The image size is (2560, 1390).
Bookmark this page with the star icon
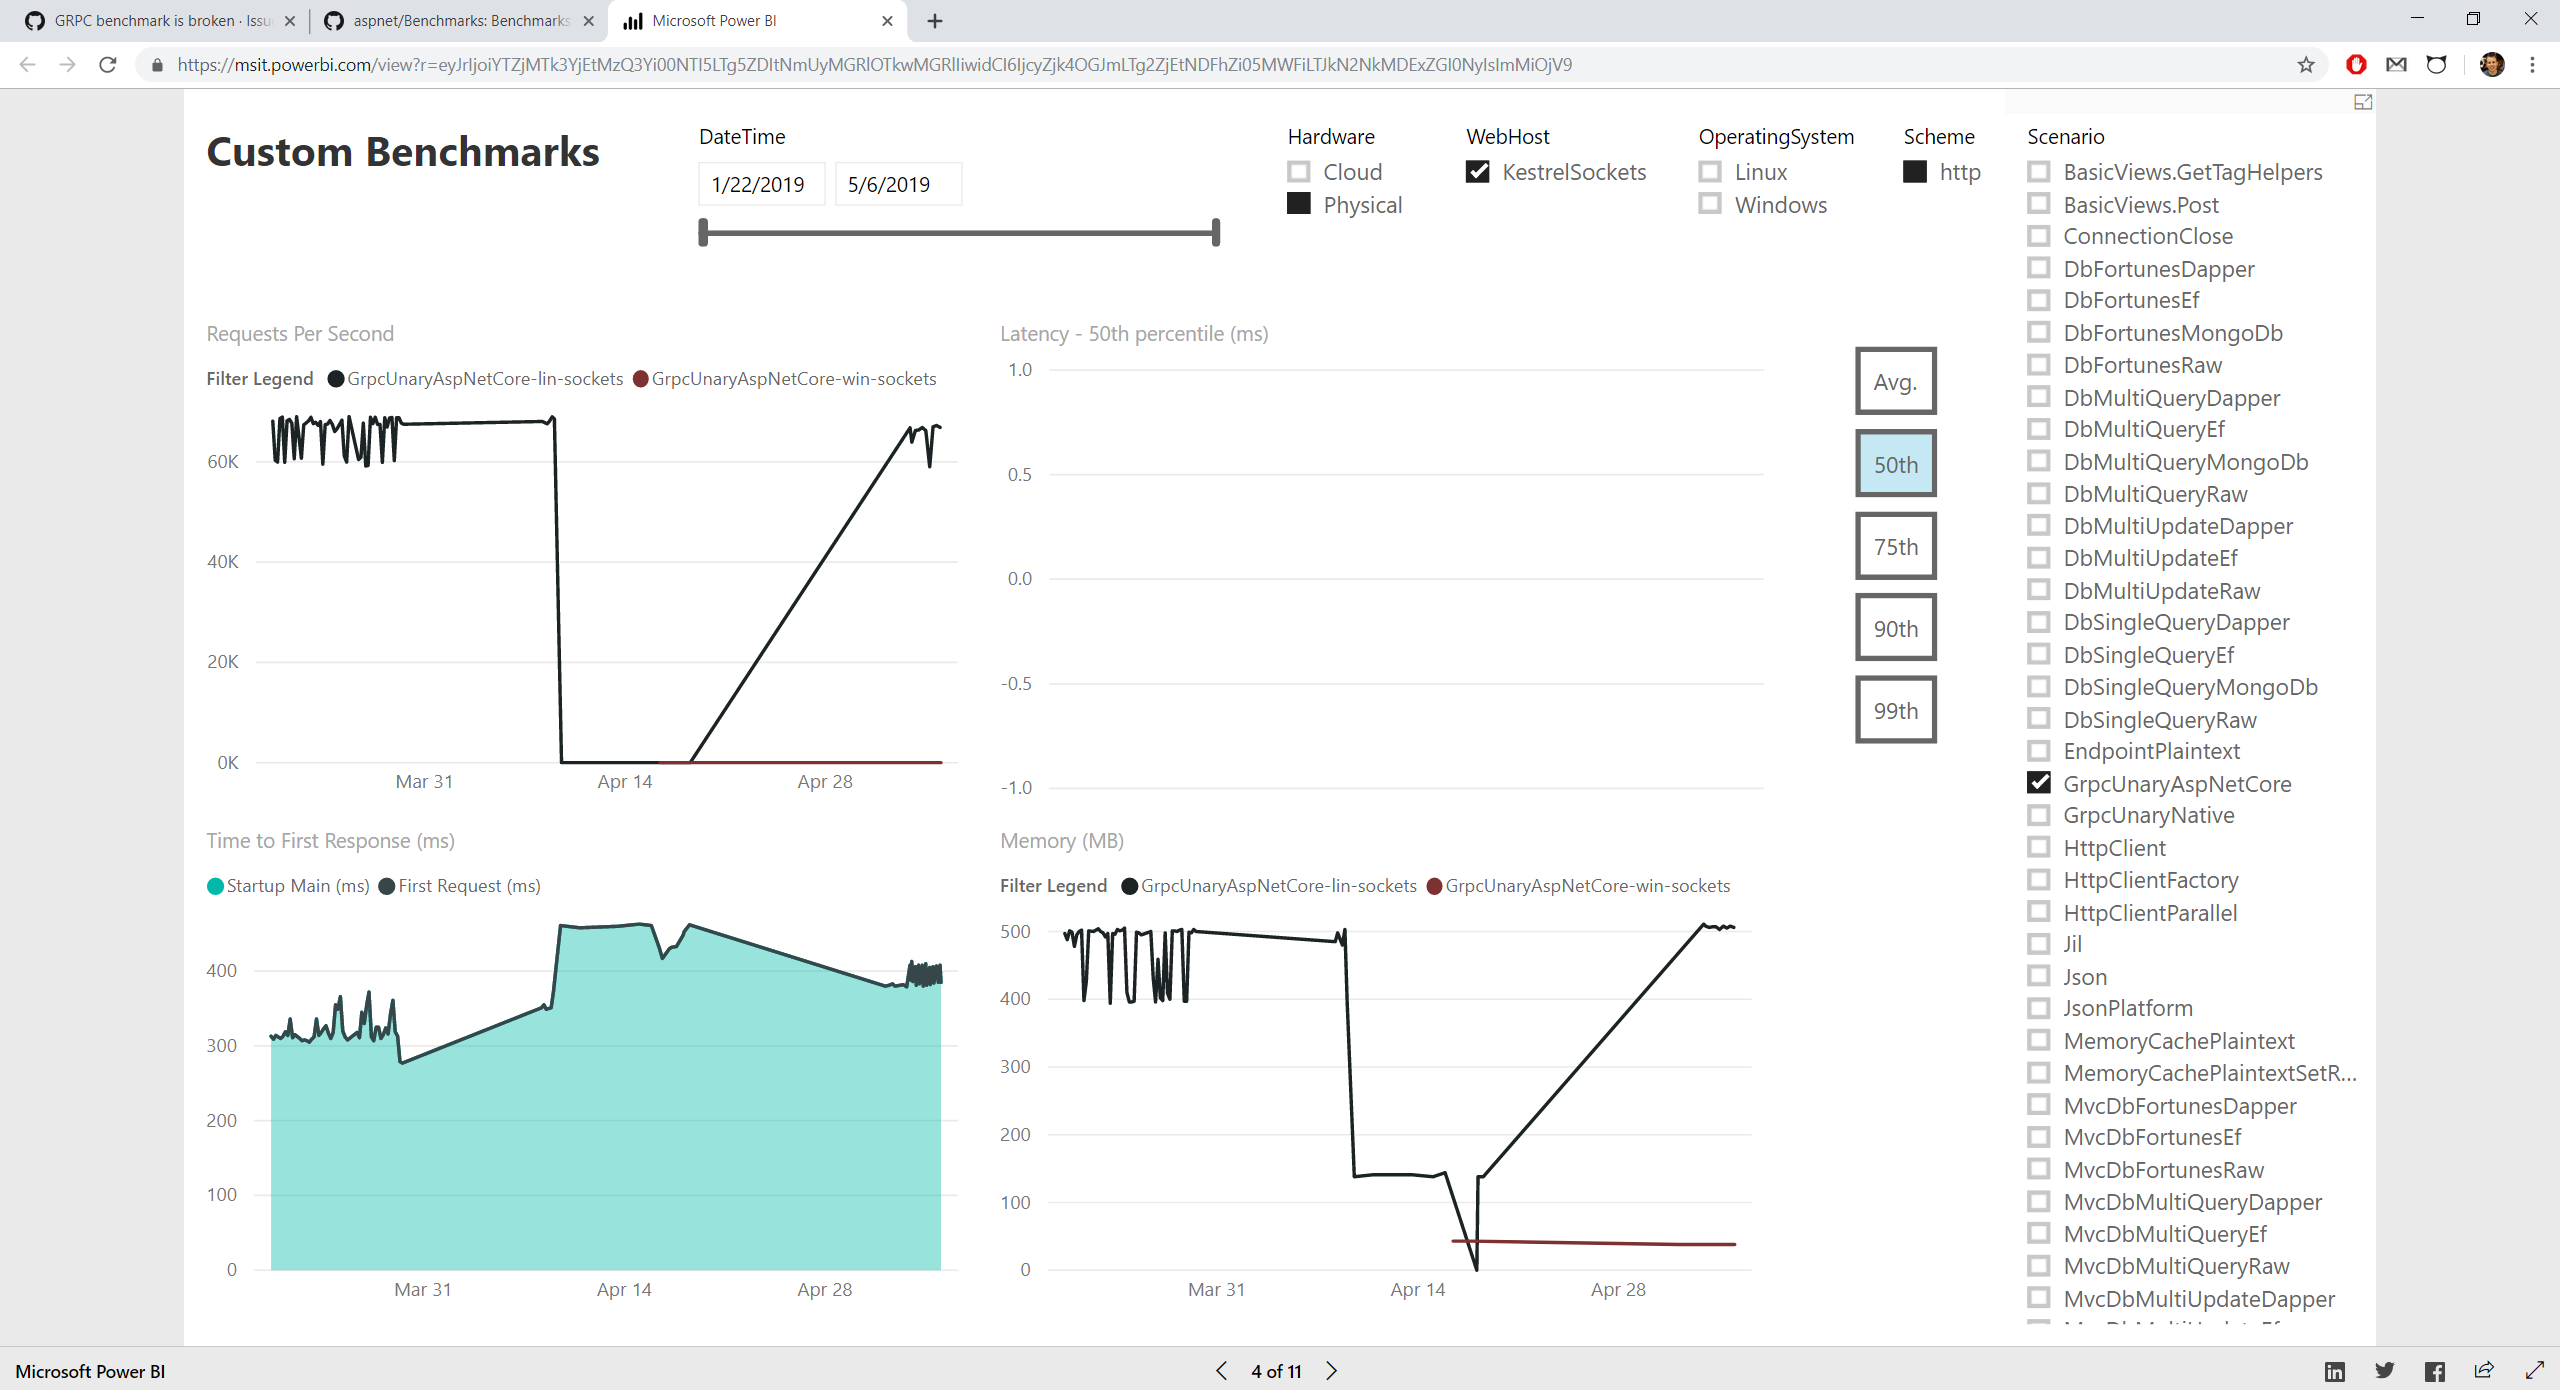(2307, 64)
